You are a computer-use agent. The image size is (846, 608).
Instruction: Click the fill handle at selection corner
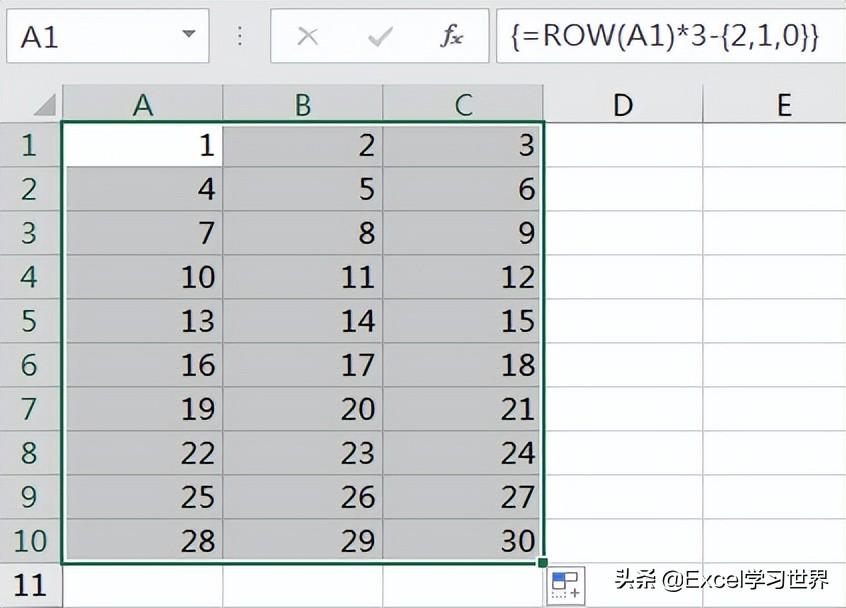tap(544, 562)
